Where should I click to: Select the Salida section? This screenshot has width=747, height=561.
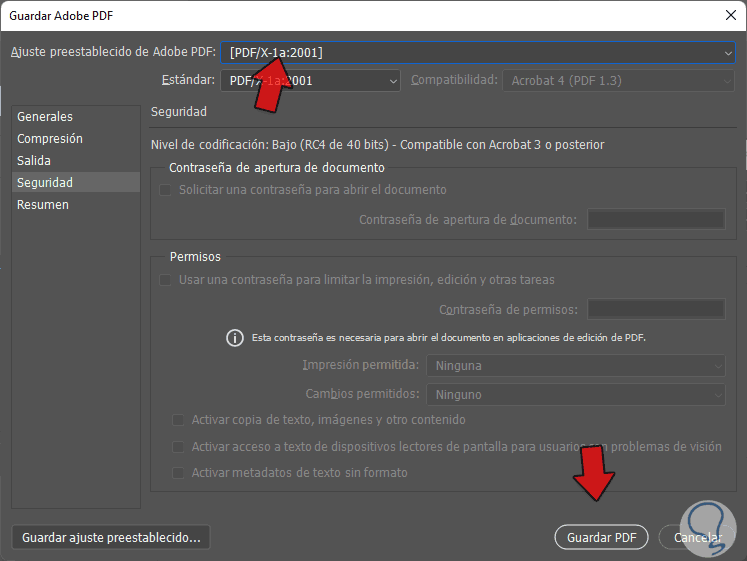click(76, 160)
